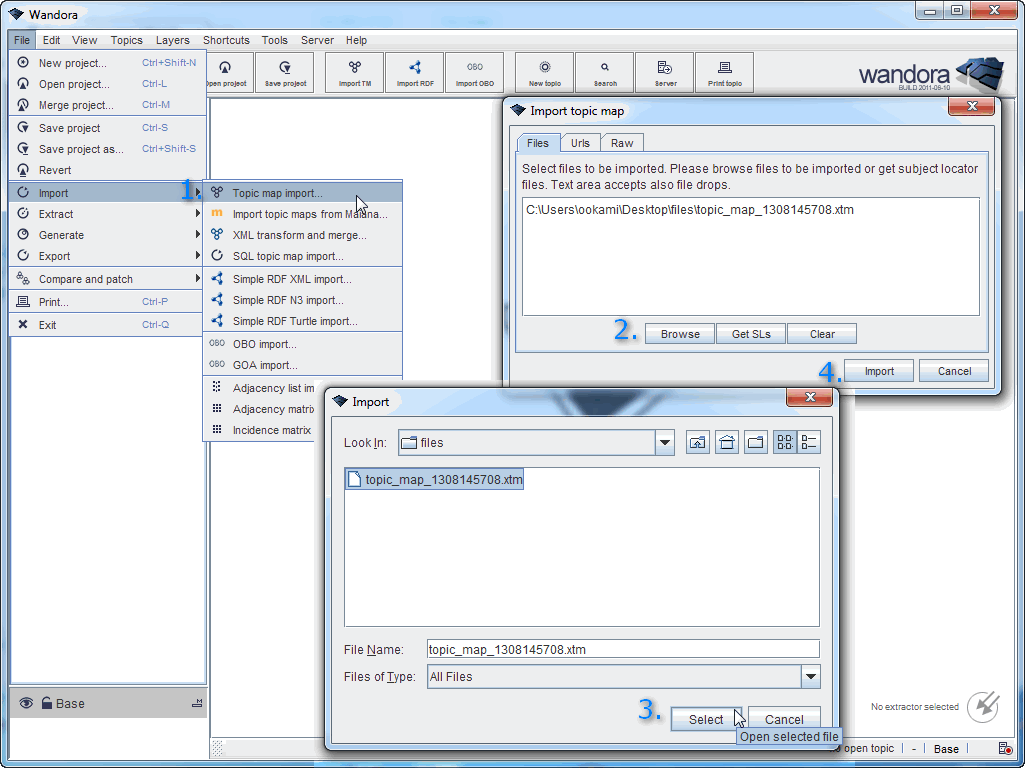This screenshot has height=768, width=1025.
Task: Click the Get SLs button
Action: (750, 333)
